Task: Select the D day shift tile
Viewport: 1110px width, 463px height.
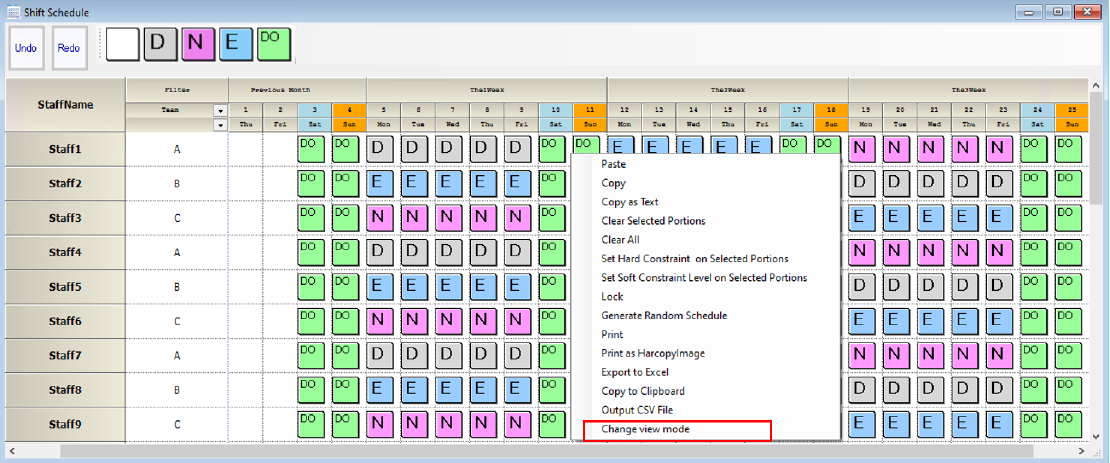Action: pos(161,45)
